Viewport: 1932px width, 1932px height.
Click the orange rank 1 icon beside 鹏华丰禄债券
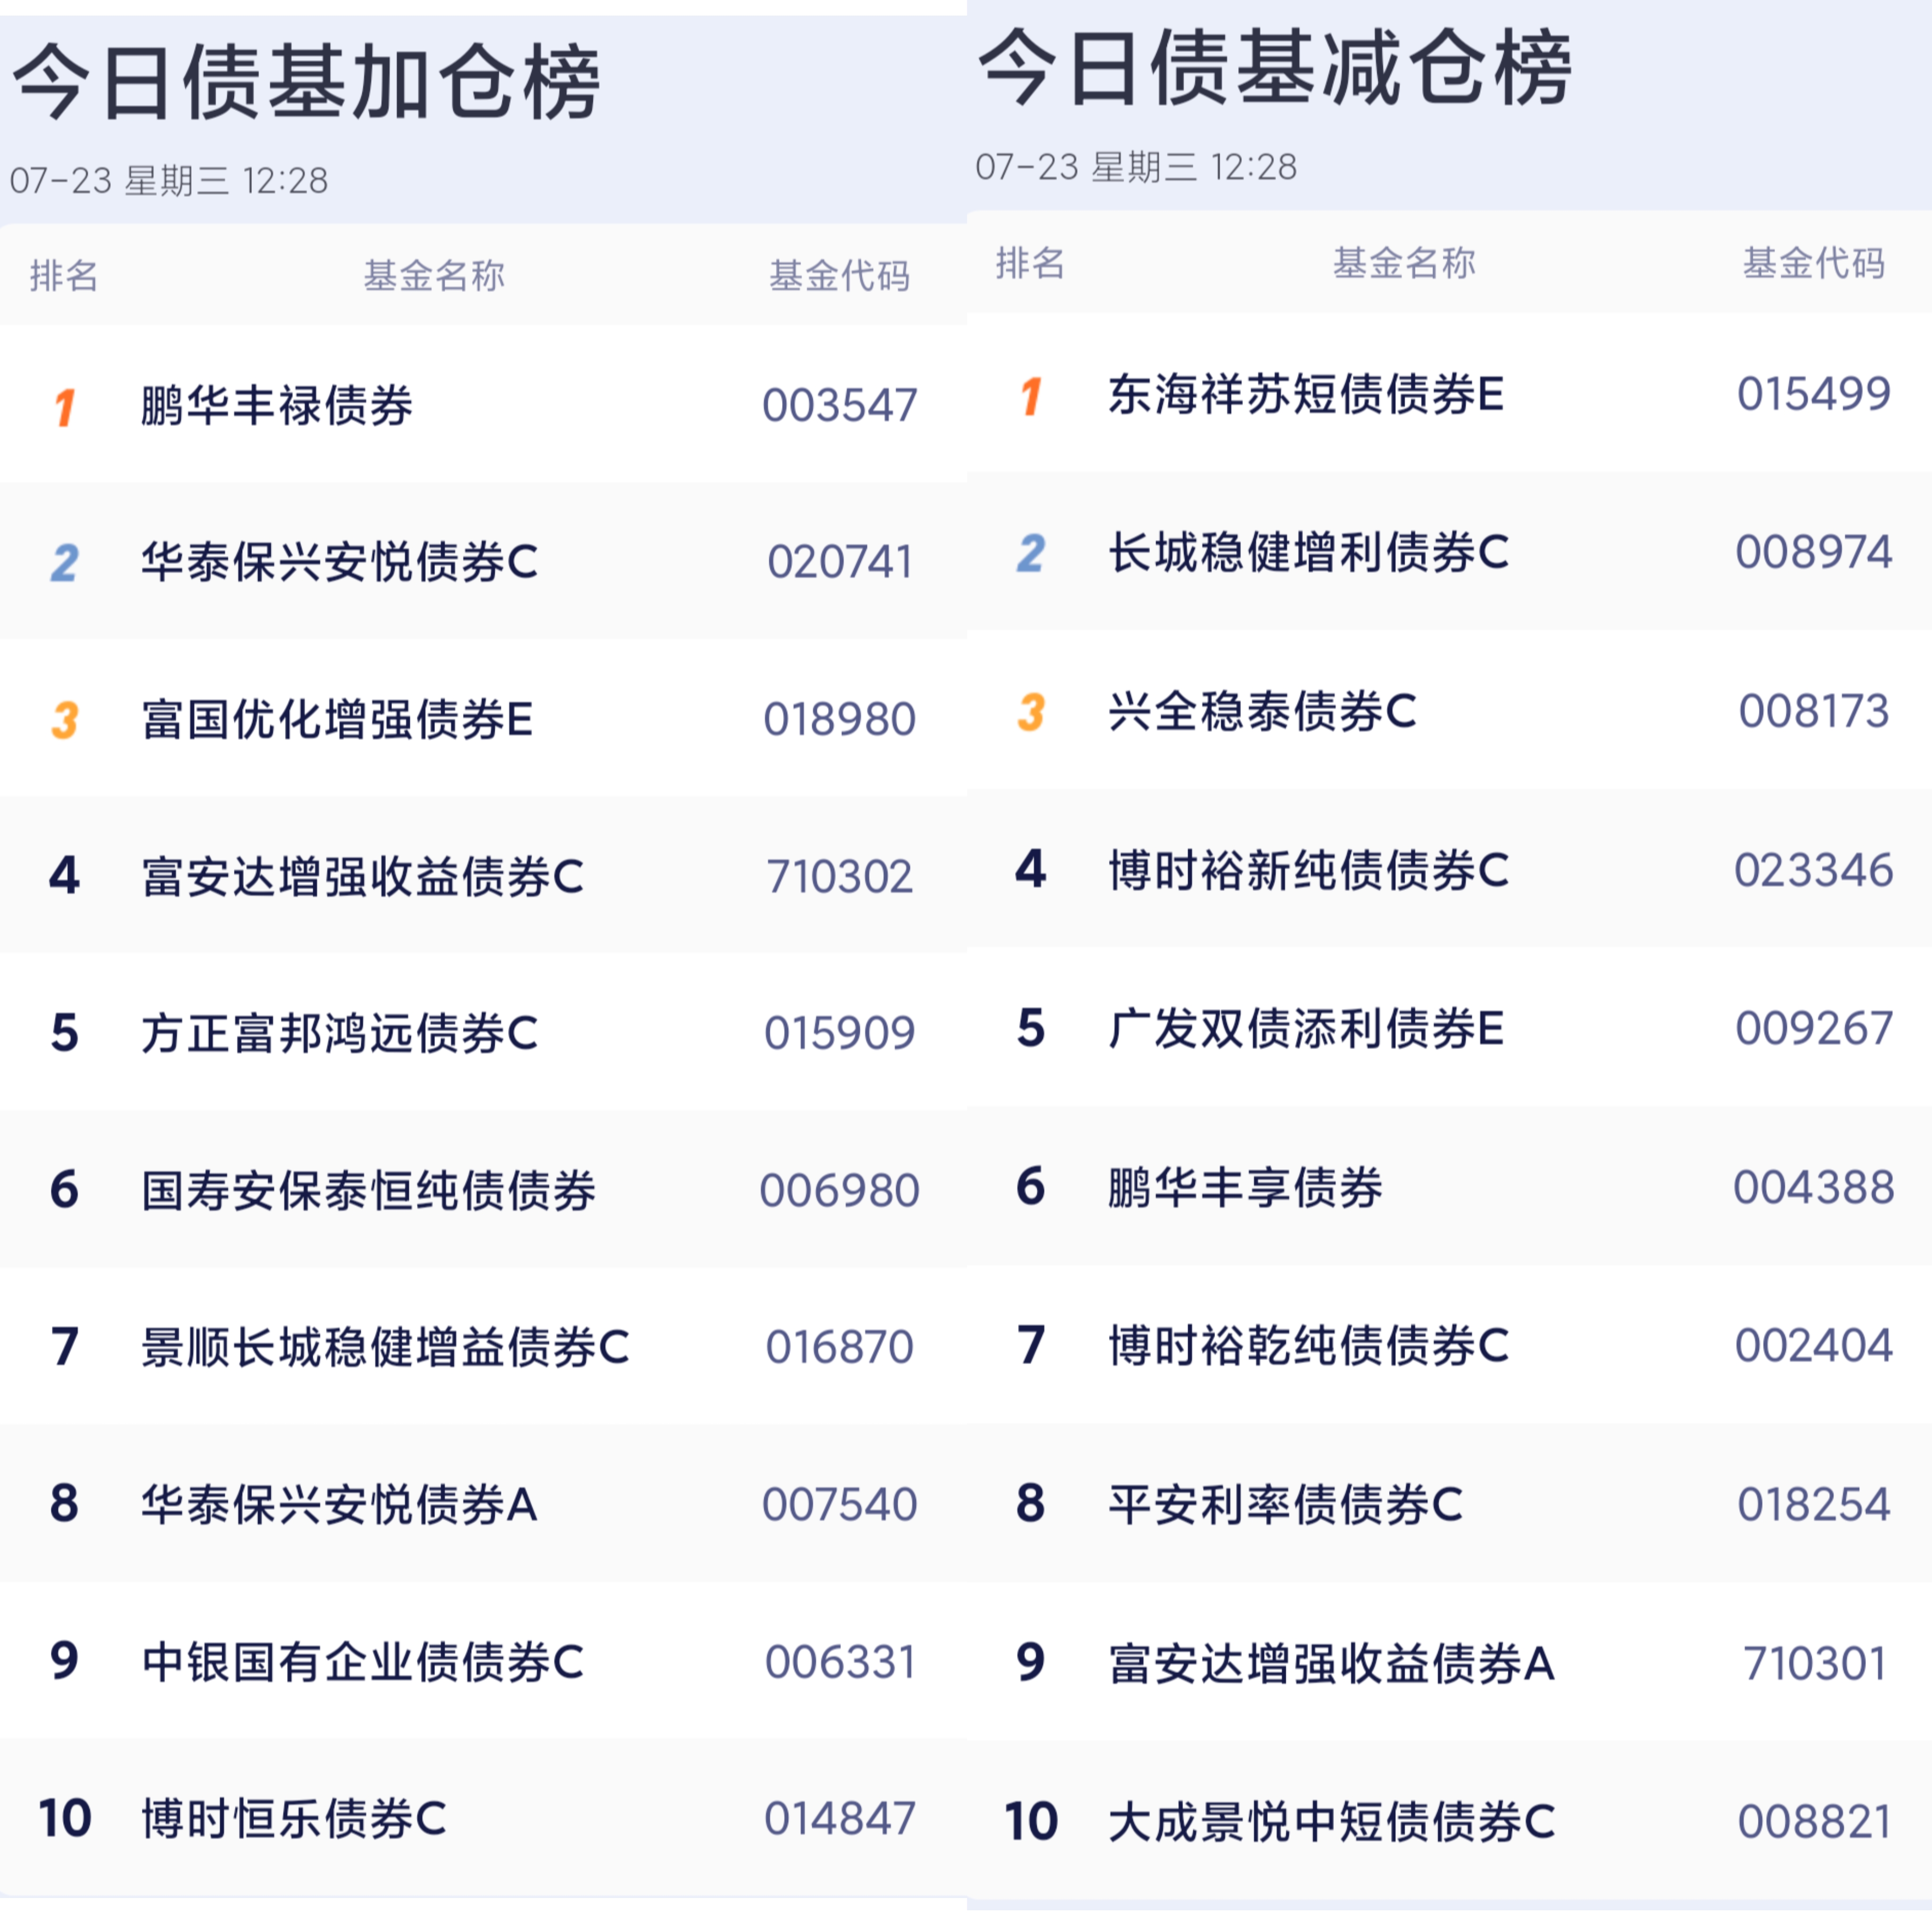(x=65, y=407)
